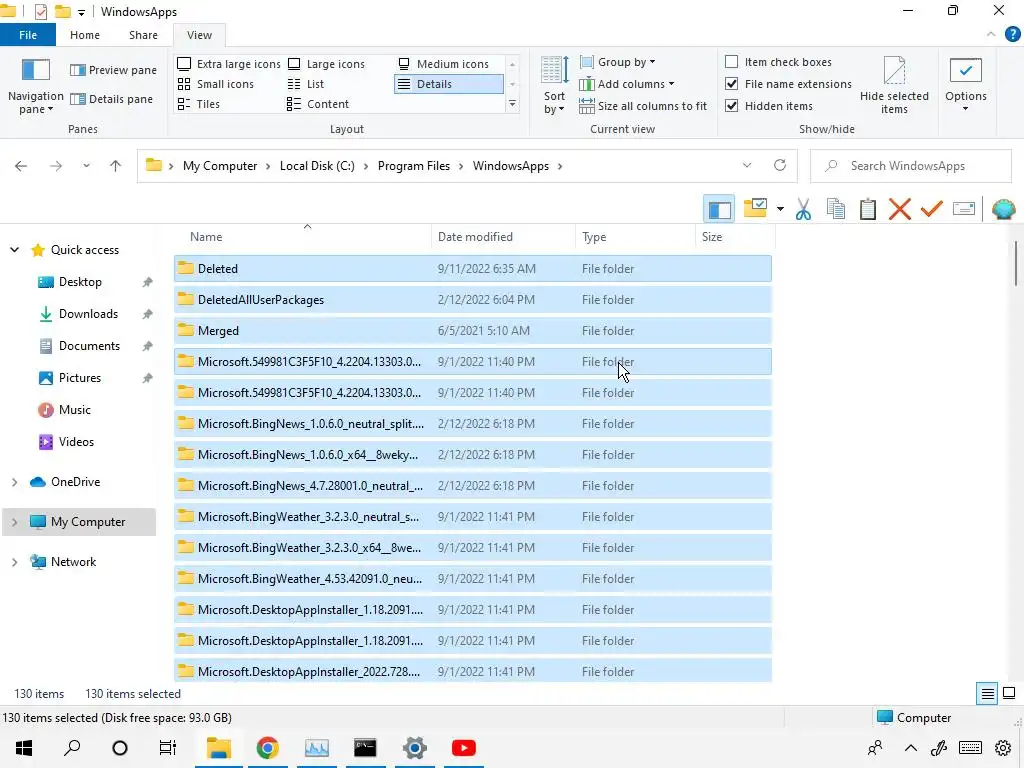
Task: Select the DeletedAllUserPackages folder
Action: tap(473, 300)
